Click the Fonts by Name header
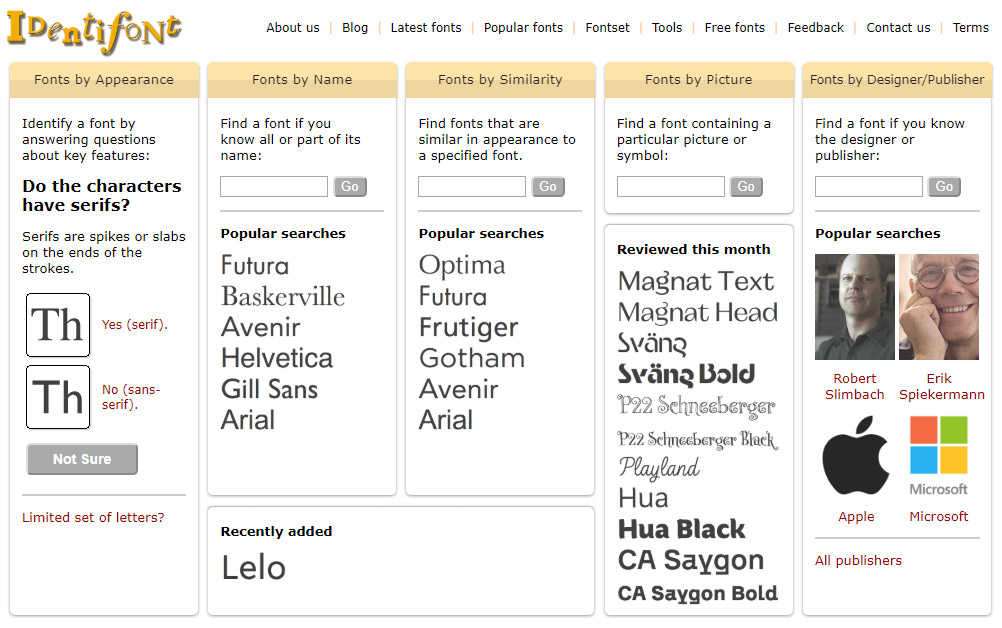This screenshot has width=1002, height=628. 302,79
